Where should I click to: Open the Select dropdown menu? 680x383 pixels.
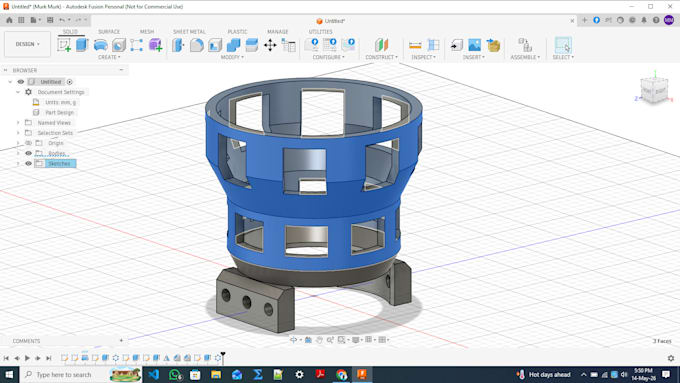(563, 57)
